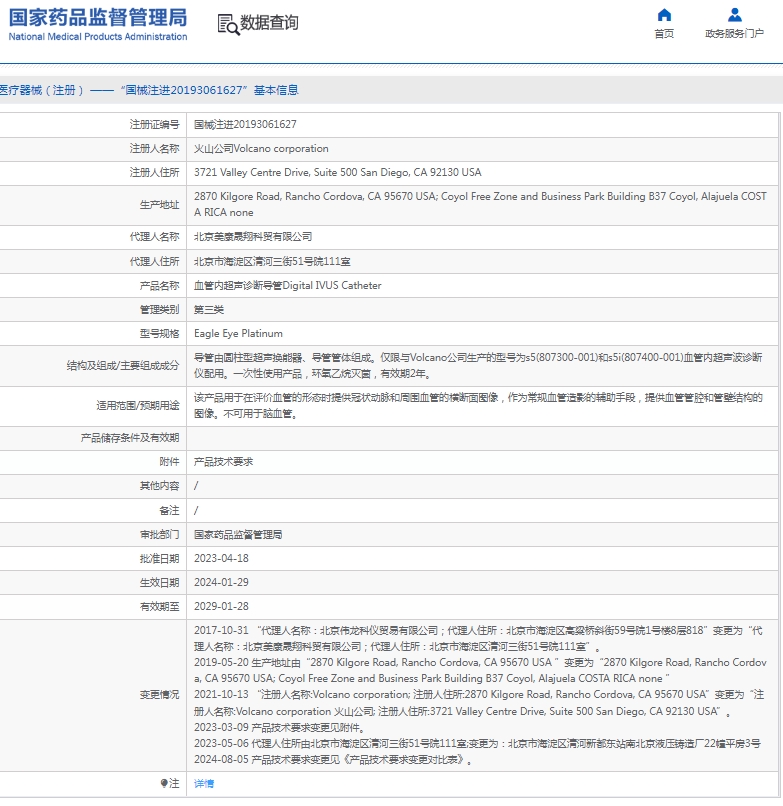783x806 pixels.
Task: Click the 产品储存条件及有效期 label
Action: pos(130,438)
